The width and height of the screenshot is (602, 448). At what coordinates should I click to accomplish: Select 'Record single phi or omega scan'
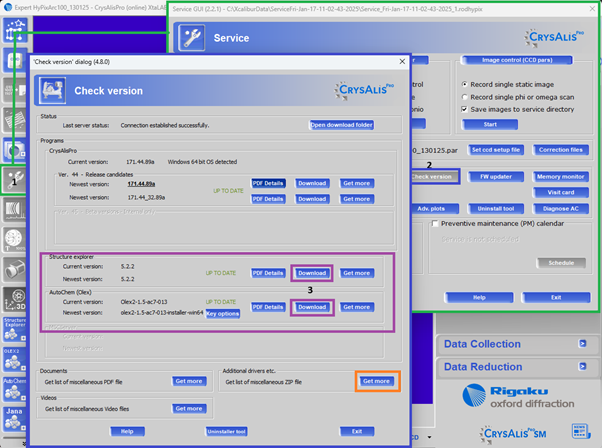pos(465,97)
